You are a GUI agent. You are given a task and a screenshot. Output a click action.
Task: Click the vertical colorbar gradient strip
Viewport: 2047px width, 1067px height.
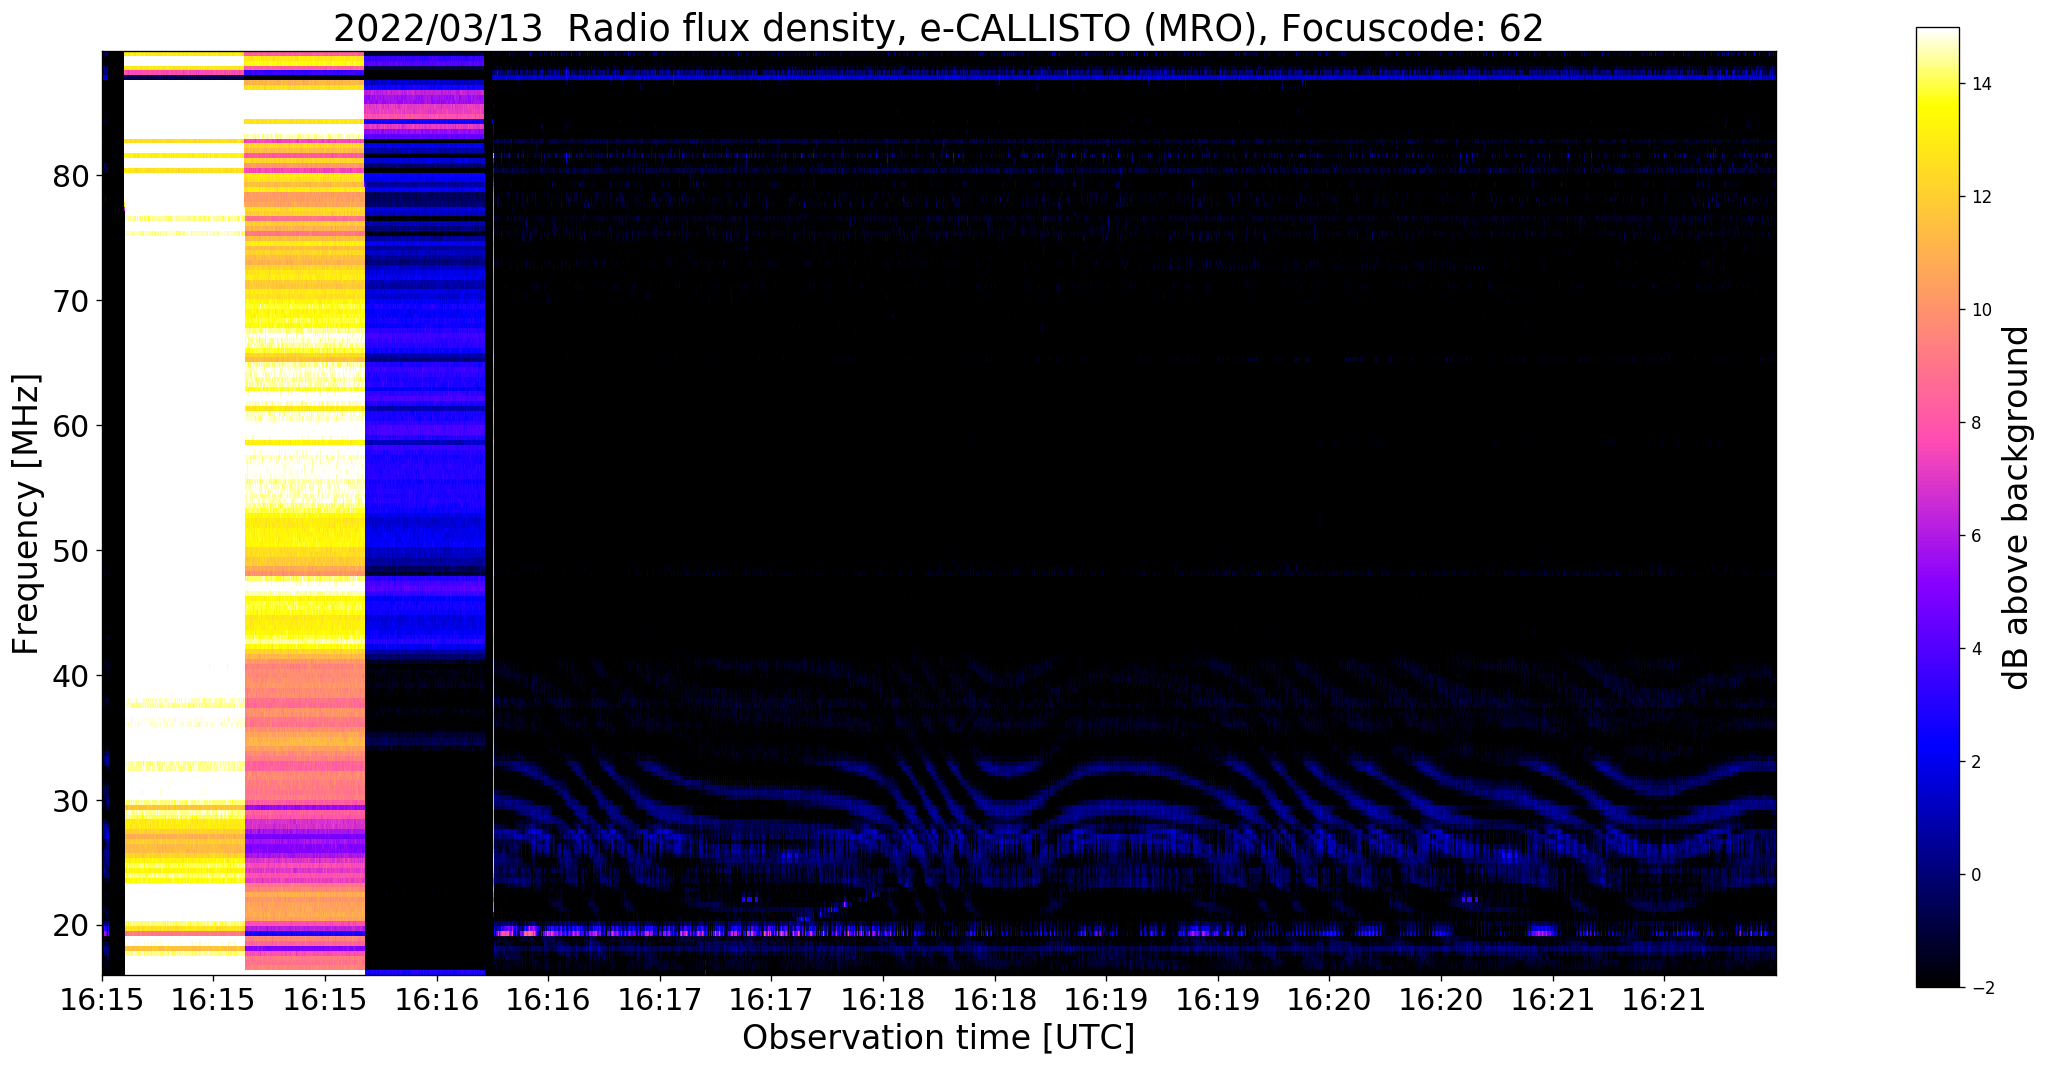point(1937,507)
